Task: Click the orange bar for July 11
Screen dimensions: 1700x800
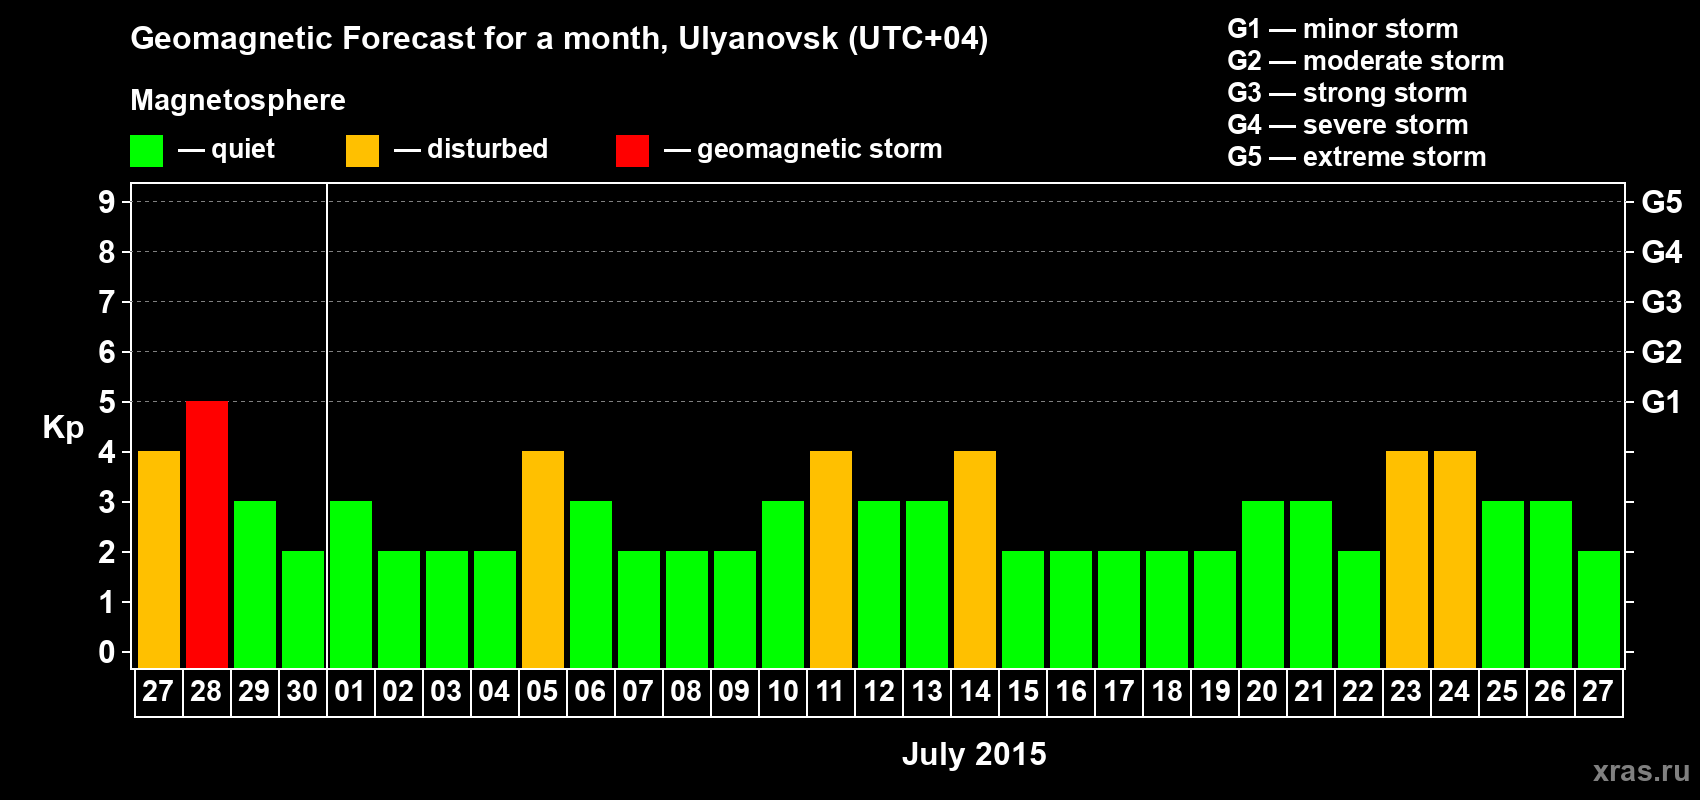Action: point(831,560)
